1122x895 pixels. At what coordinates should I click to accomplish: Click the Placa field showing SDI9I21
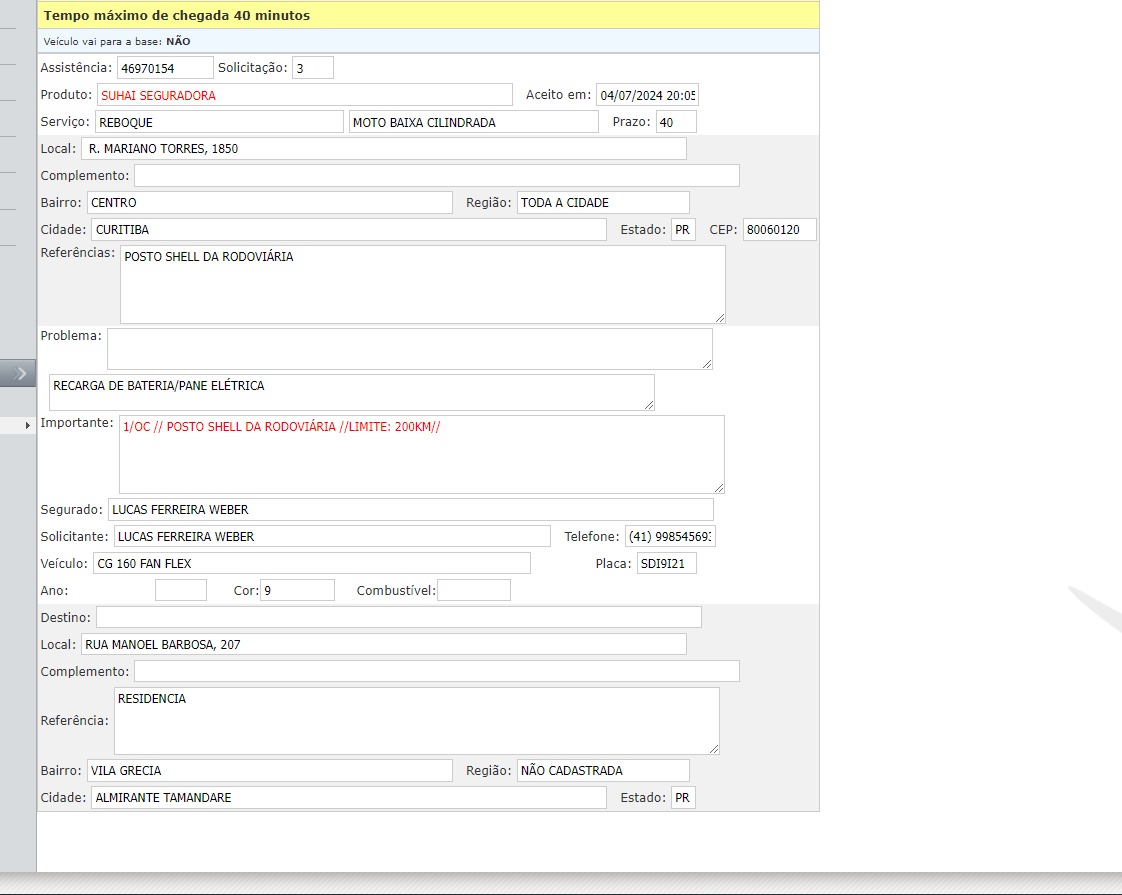666,564
